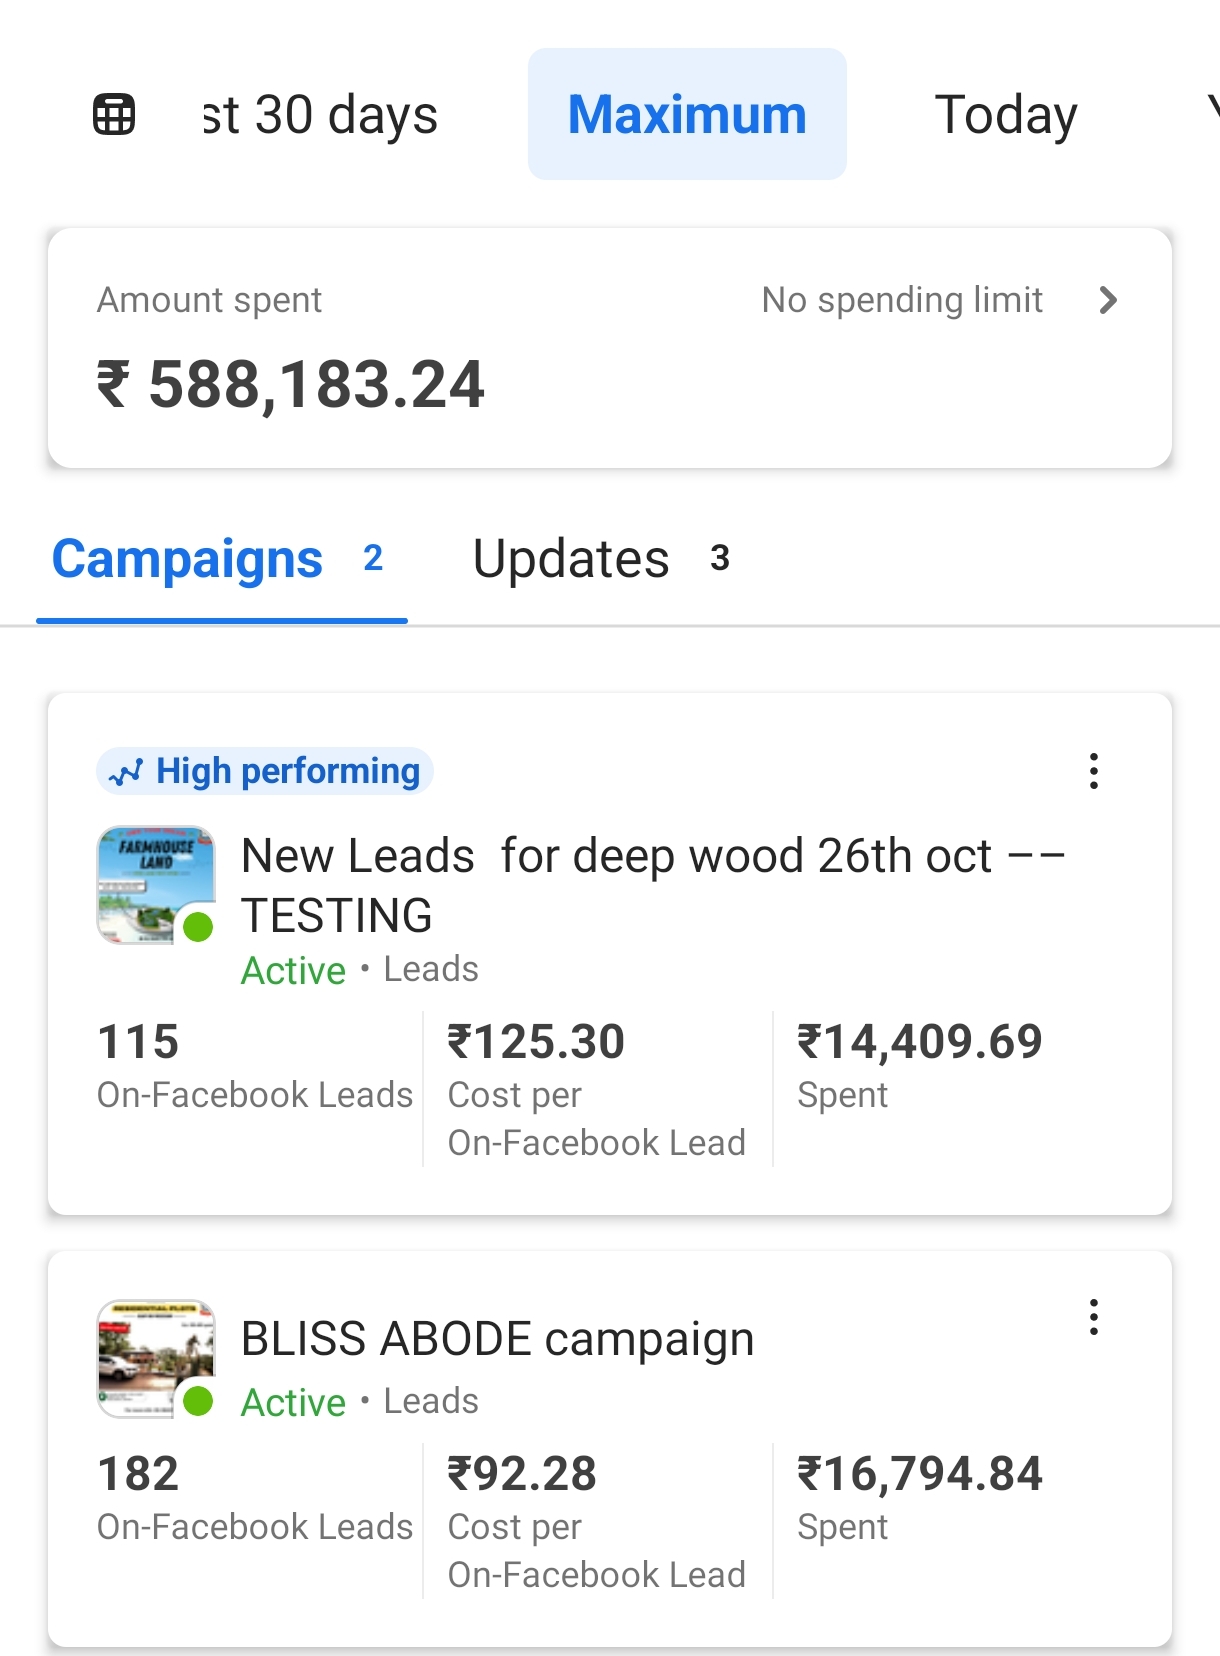
Task: Switch to the Today date range
Action: pyautogui.click(x=1005, y=114)
